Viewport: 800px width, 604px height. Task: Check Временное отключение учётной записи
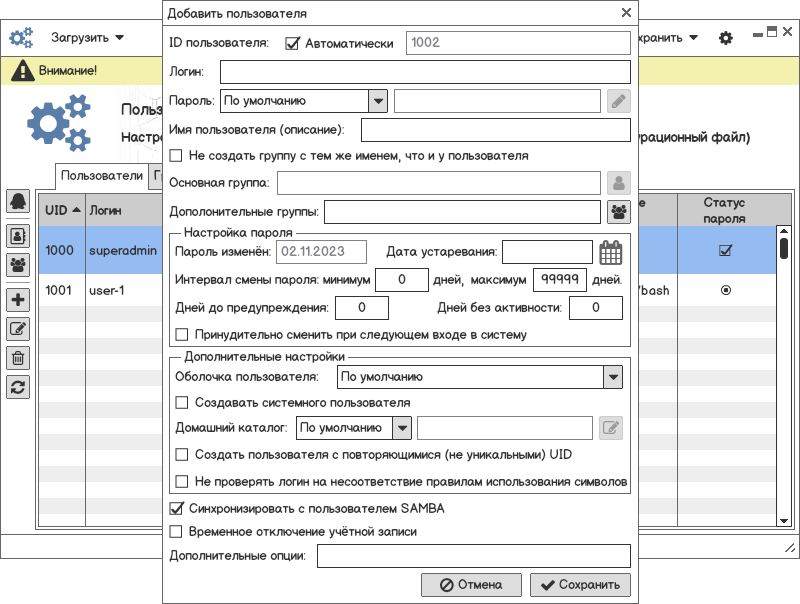[x=176, y=532]
